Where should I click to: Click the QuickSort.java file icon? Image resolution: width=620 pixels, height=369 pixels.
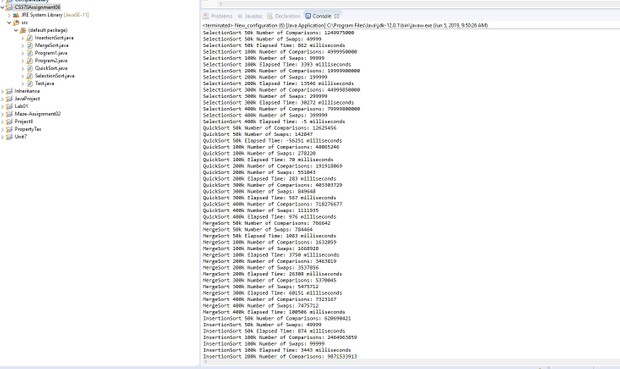(30, 68)
